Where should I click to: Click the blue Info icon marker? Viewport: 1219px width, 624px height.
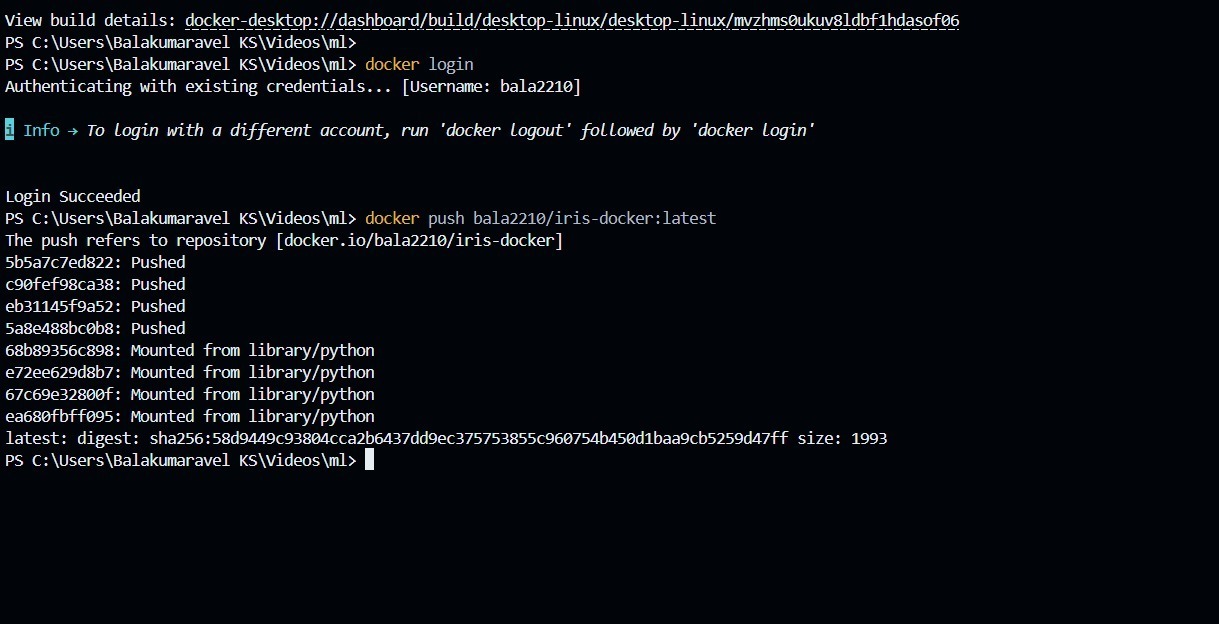[x=9, y=130]
